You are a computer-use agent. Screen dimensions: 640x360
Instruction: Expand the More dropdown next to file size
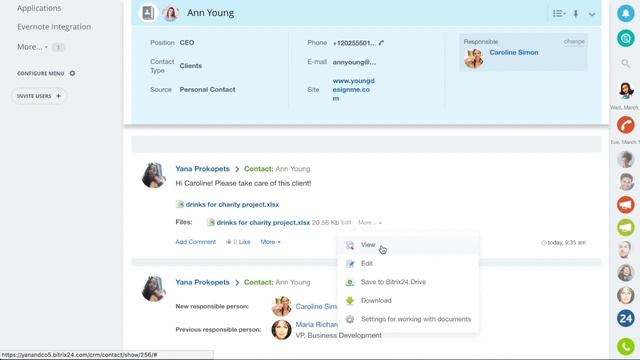pyautogui.click(x=370, y=222)
